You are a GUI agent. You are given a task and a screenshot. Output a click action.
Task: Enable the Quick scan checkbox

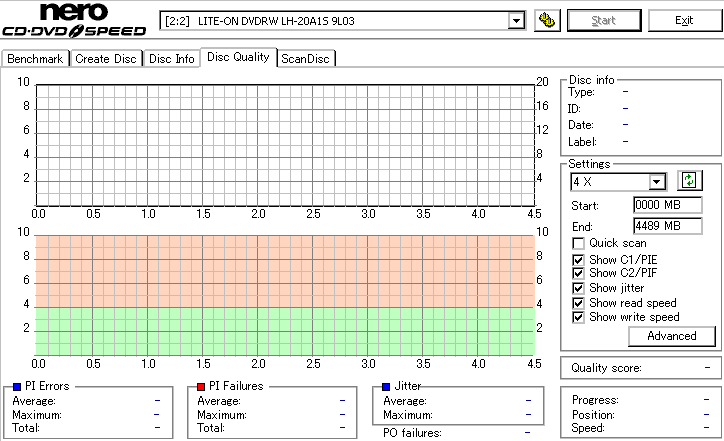coord(578,243)
